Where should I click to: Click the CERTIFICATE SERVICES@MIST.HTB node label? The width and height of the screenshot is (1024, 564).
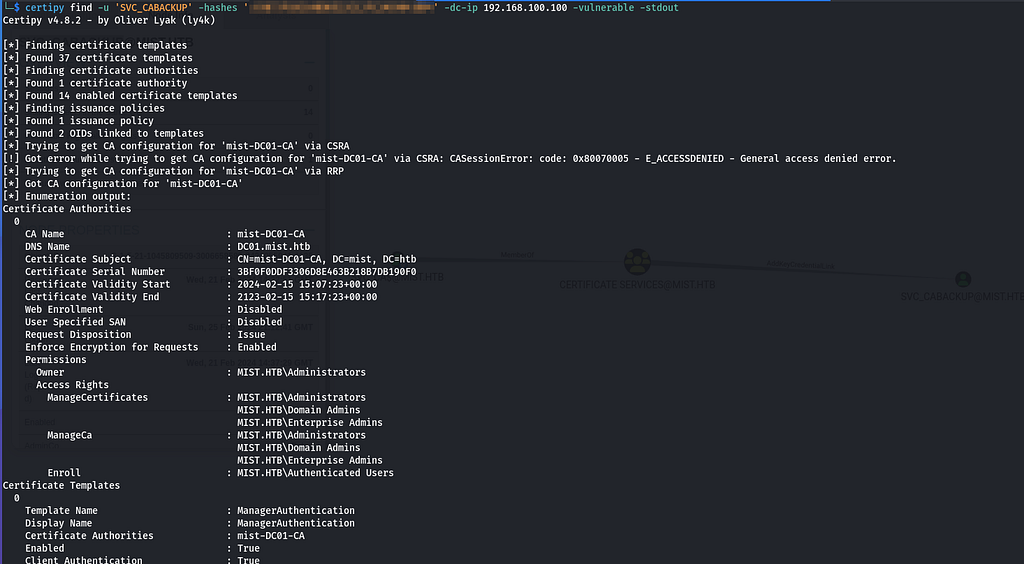[x=637, y=285]
